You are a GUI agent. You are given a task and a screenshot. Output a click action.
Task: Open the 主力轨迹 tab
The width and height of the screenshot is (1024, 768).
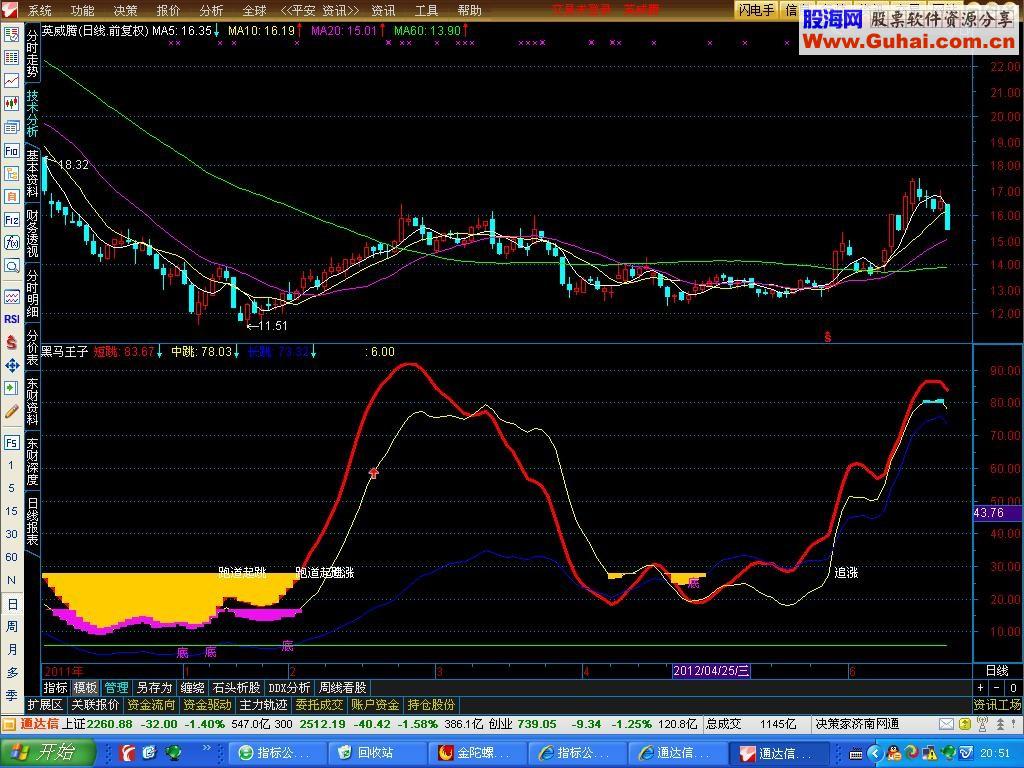[263, 705]
